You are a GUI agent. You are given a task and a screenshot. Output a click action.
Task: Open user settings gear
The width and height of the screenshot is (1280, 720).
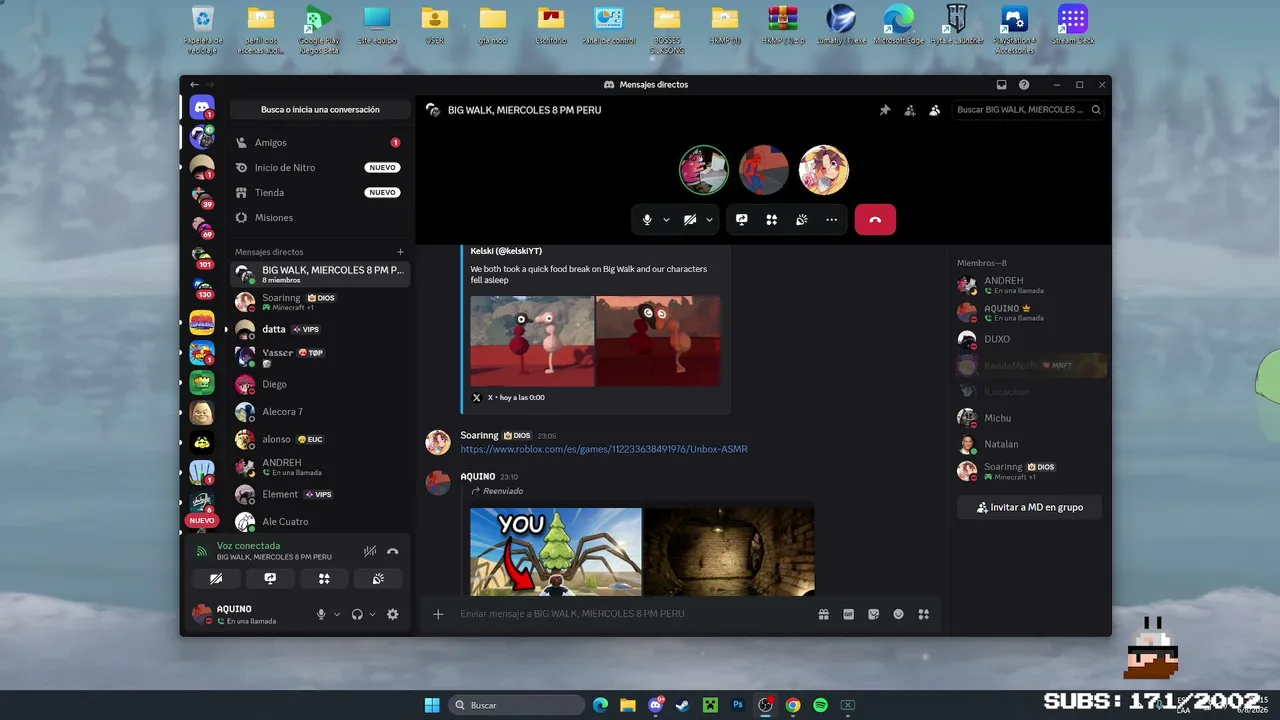392,614
